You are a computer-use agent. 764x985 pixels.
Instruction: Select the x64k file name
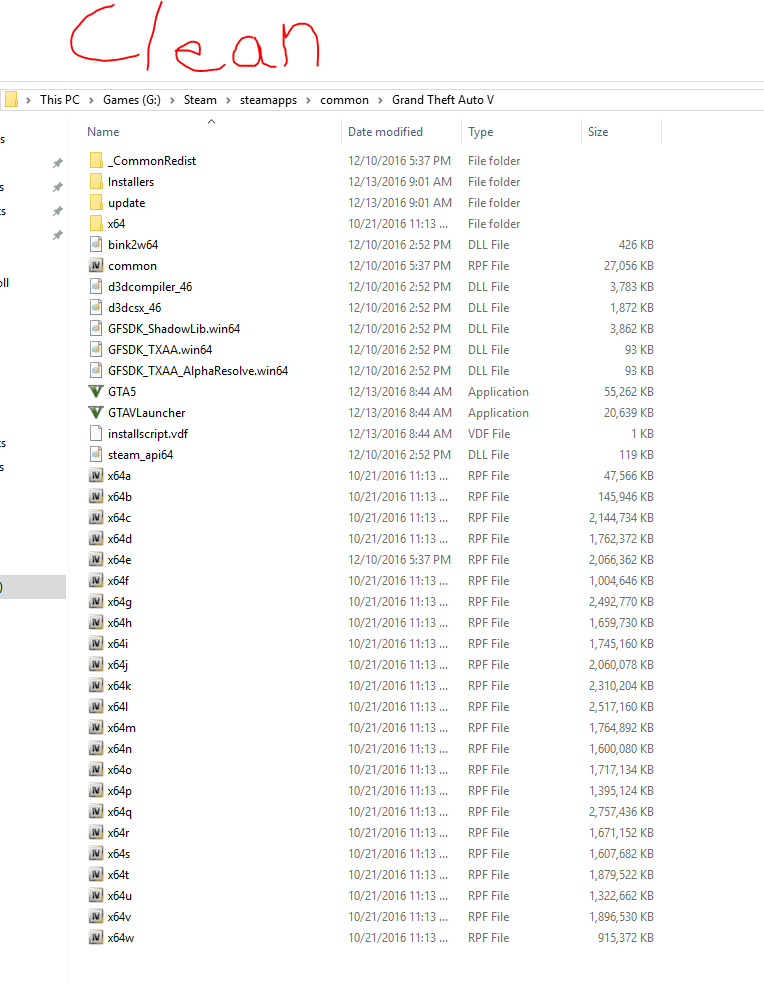click(x=119, y=686)
